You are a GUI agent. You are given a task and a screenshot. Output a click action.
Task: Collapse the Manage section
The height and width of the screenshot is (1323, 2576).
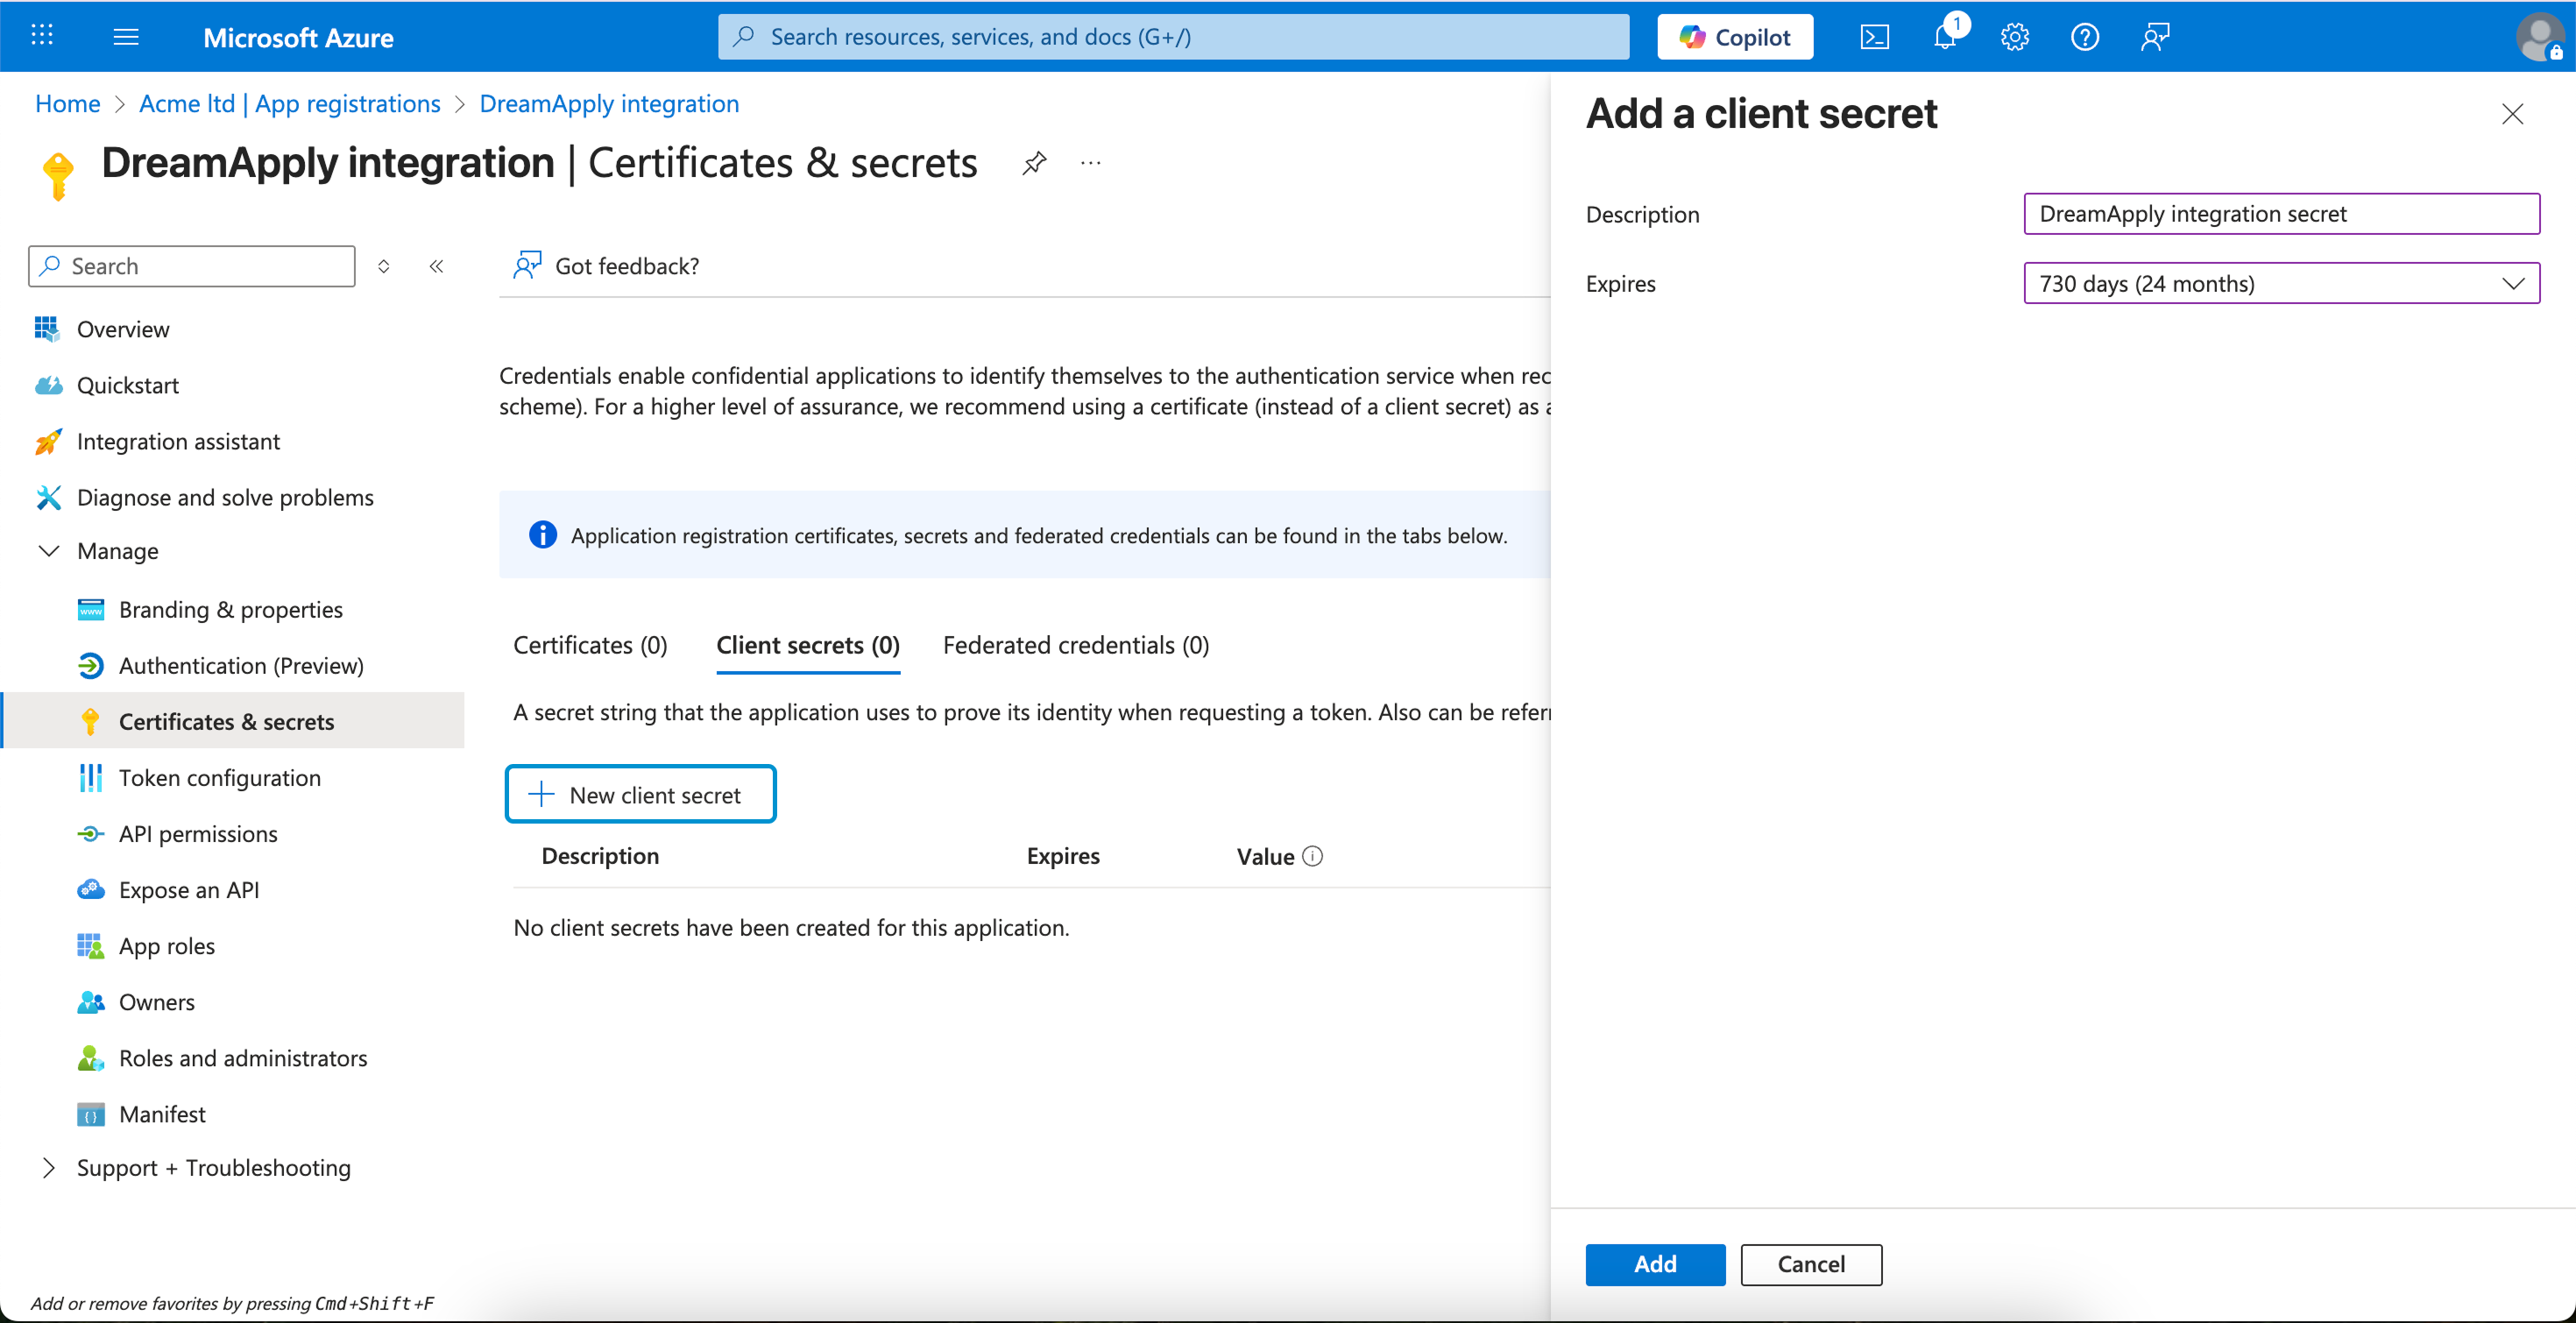coord(48,551)
